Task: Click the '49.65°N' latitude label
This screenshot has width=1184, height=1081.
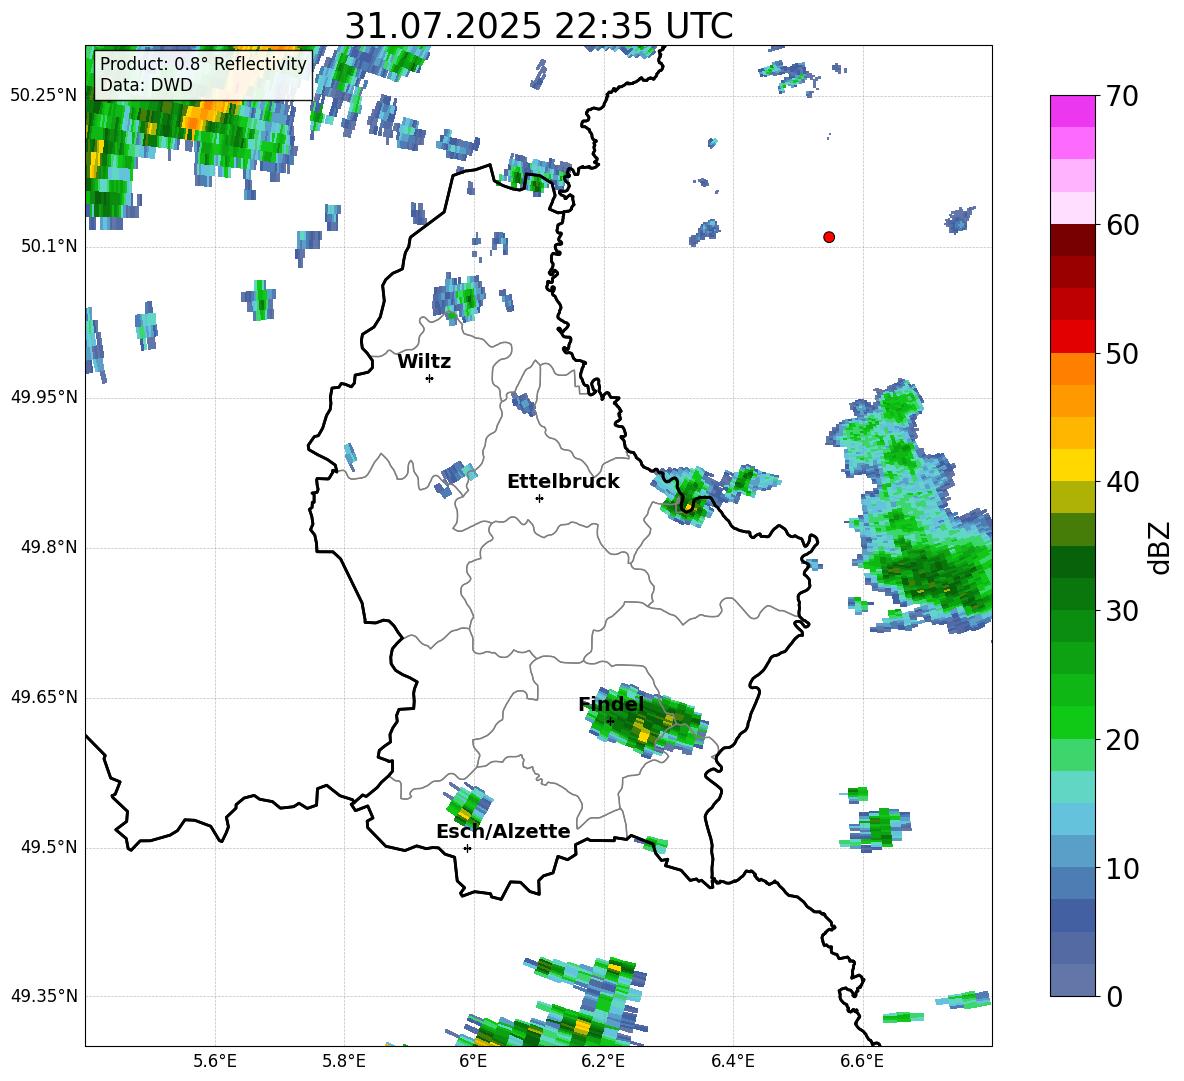Action: pos(44,698)
